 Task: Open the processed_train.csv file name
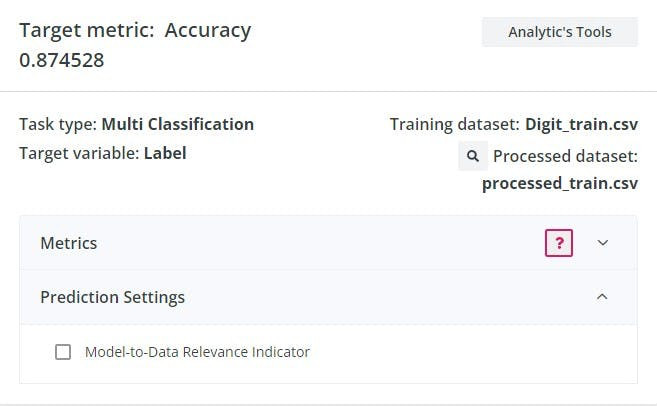[x=559, y=183]
